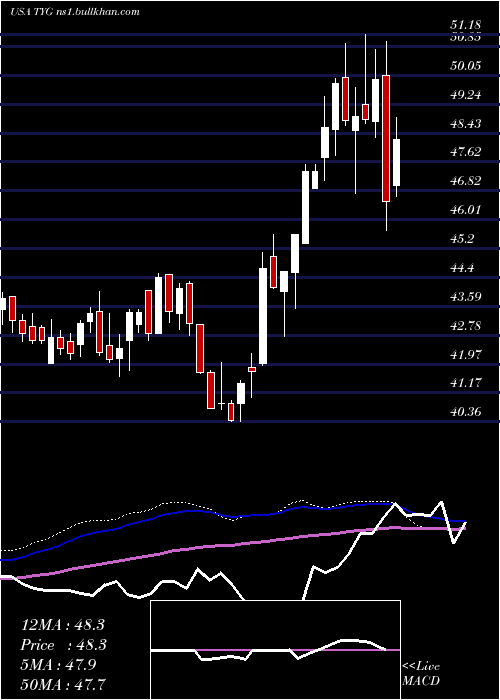Click the '5MA : 47.9' reading
The height and width of the screenshot is (700, 500).
pyautogui.click(x=59, y=665)
